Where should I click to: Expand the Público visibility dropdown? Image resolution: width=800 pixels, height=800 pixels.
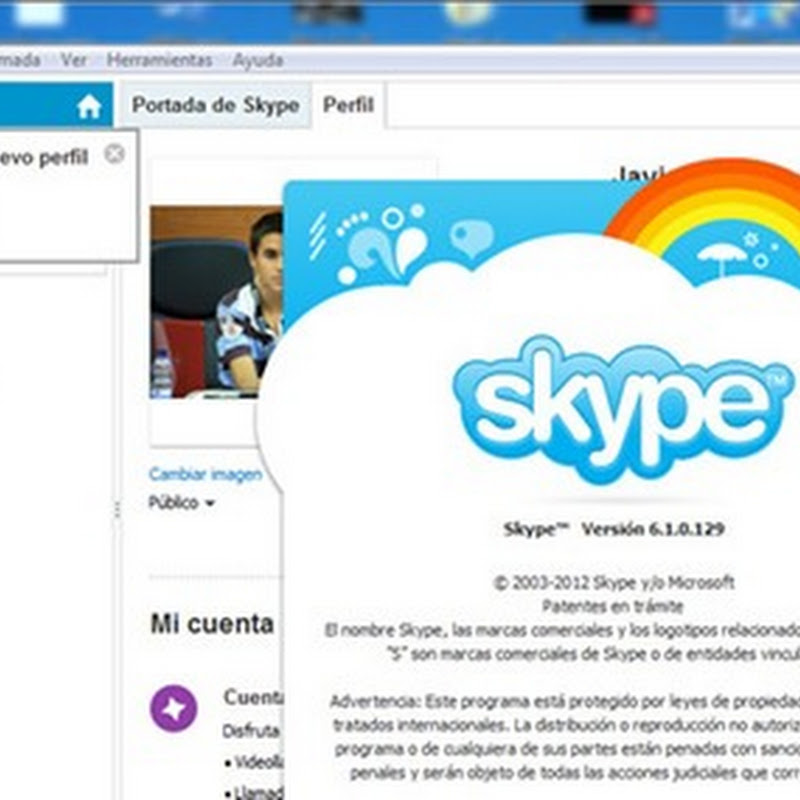[x=181, y=503]
